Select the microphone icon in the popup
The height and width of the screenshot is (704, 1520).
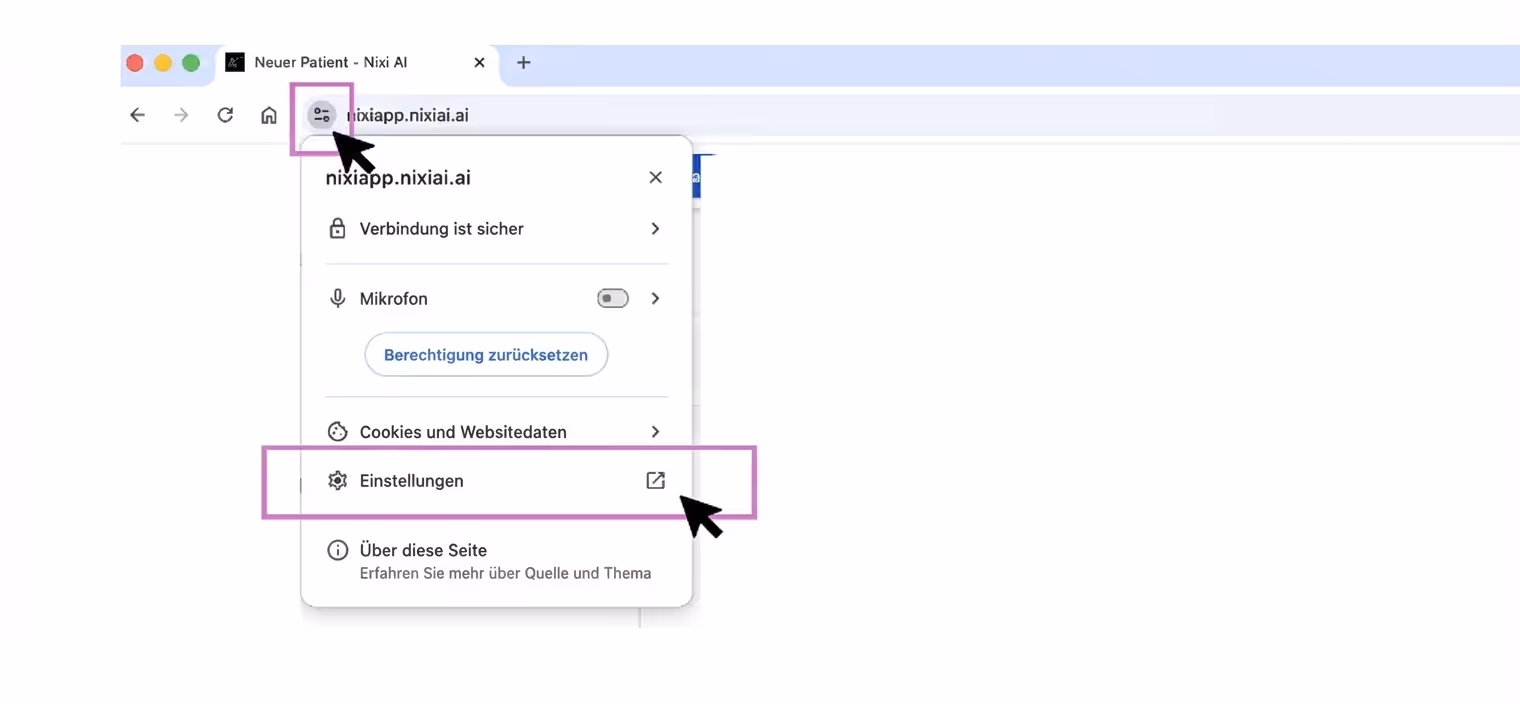[337, 298]
